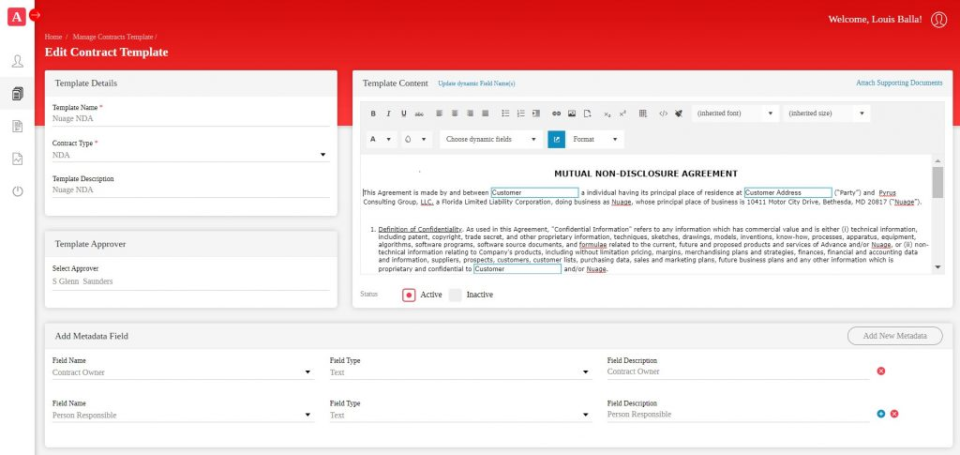
Task: Open Choose dynamic fields dropdown
Action: coord(491,139)
